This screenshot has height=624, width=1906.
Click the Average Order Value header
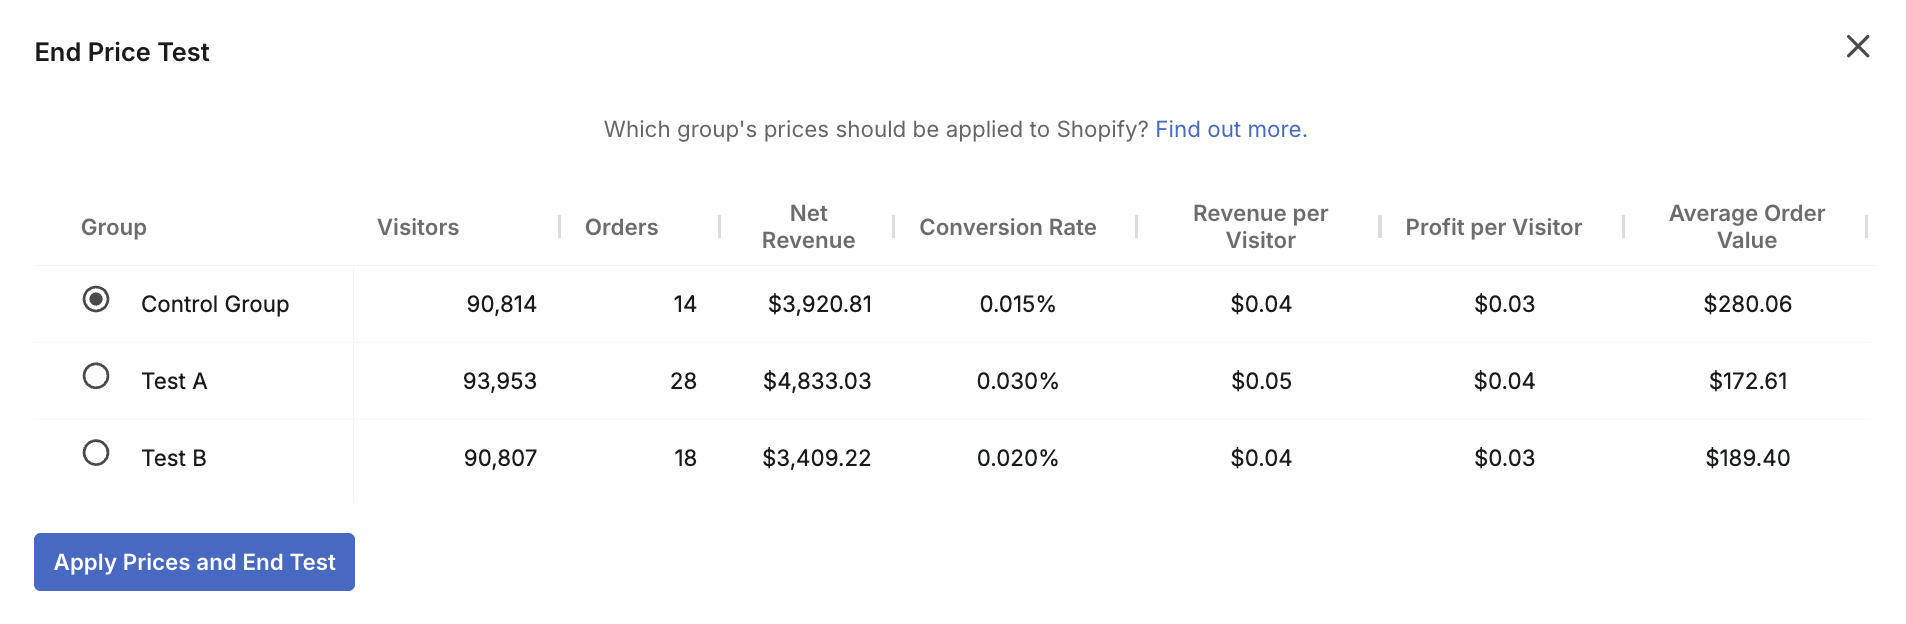[1746, 227]
